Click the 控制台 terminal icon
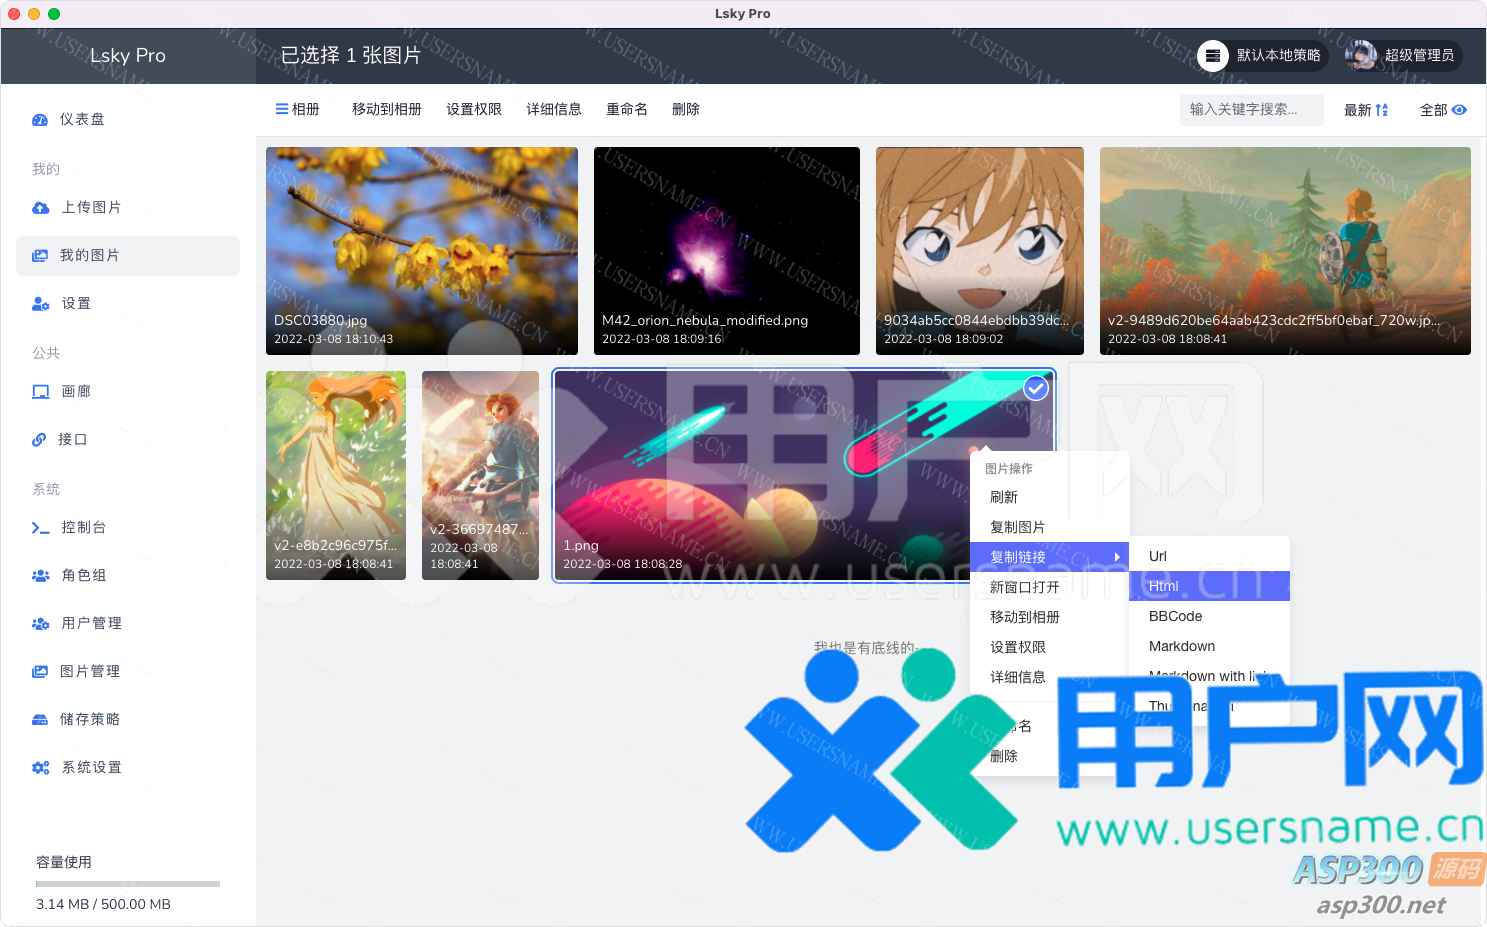The width and height of the screenshot is (1487, 927). [41, 528]
